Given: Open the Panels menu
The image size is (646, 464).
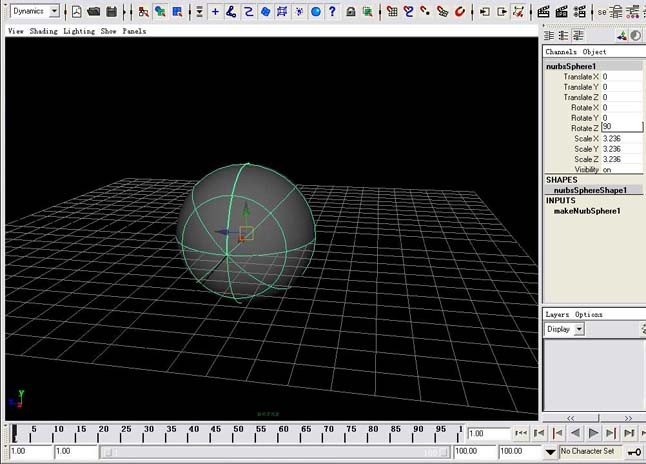Looking at the screenshot, I should [x=134, y=31].
